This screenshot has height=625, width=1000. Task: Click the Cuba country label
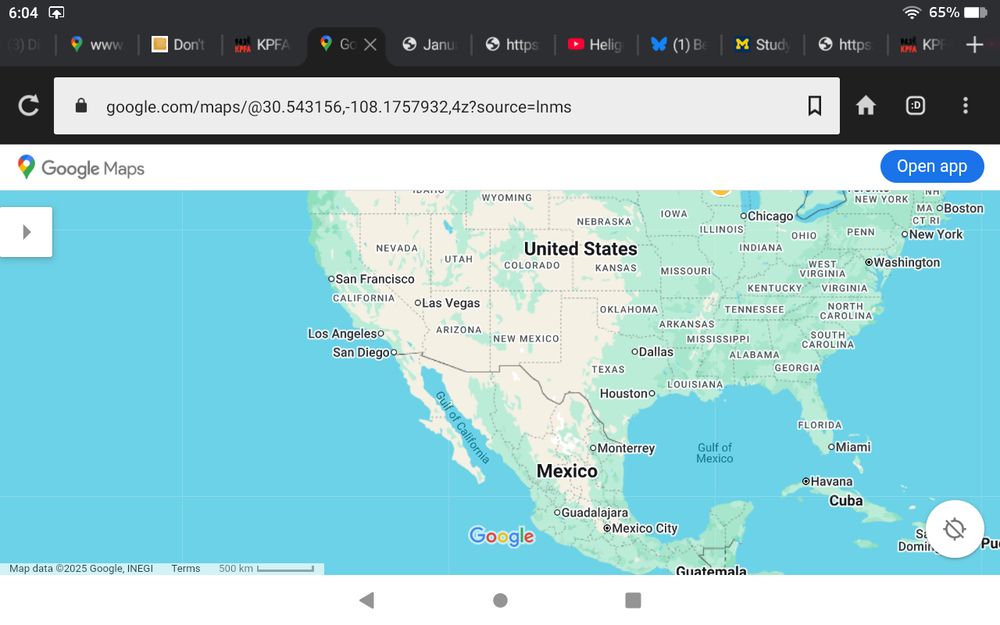[x=846, y=501]
